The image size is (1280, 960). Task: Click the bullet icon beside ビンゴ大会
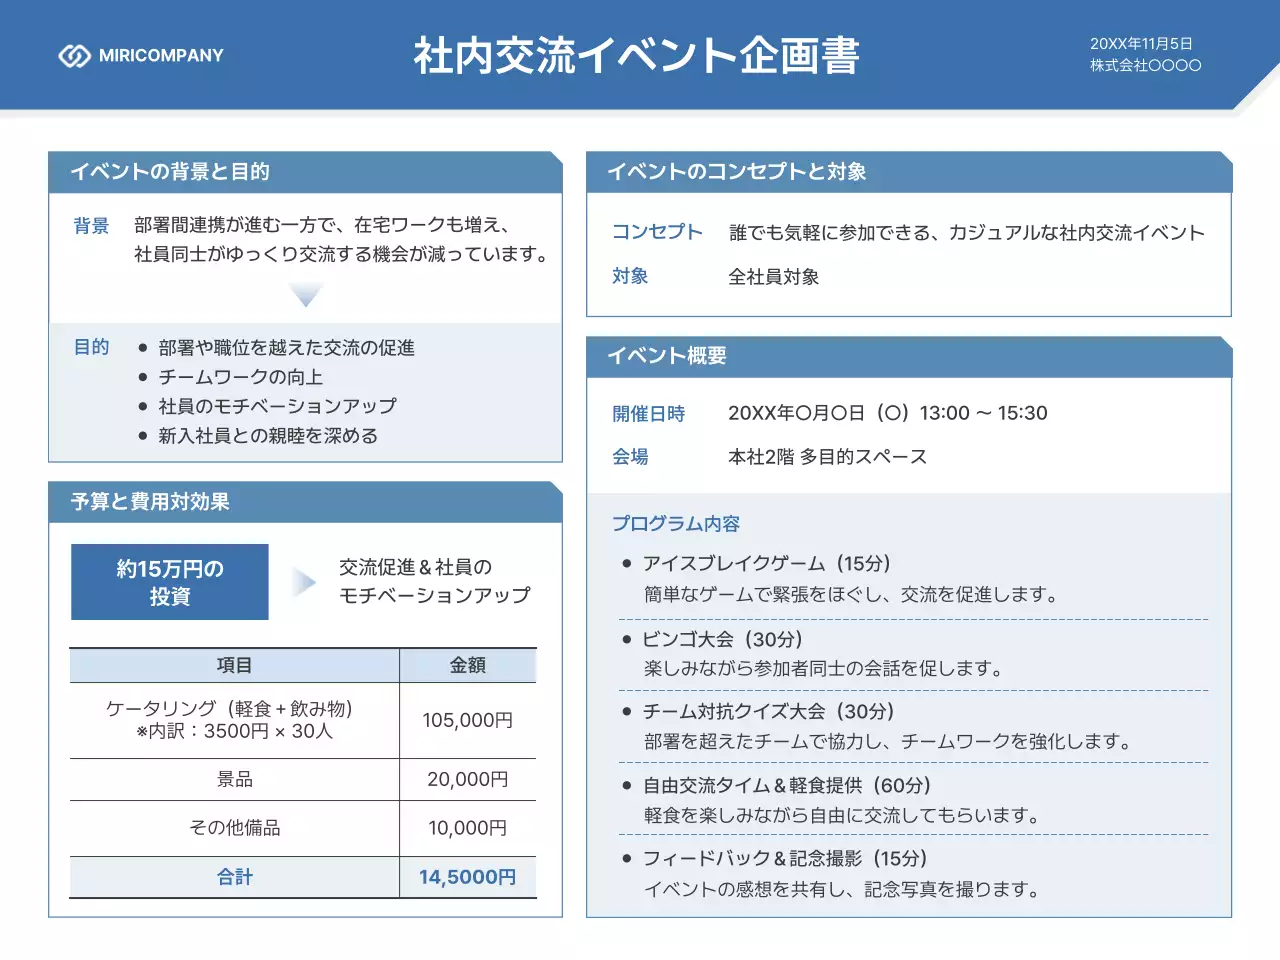626,639
